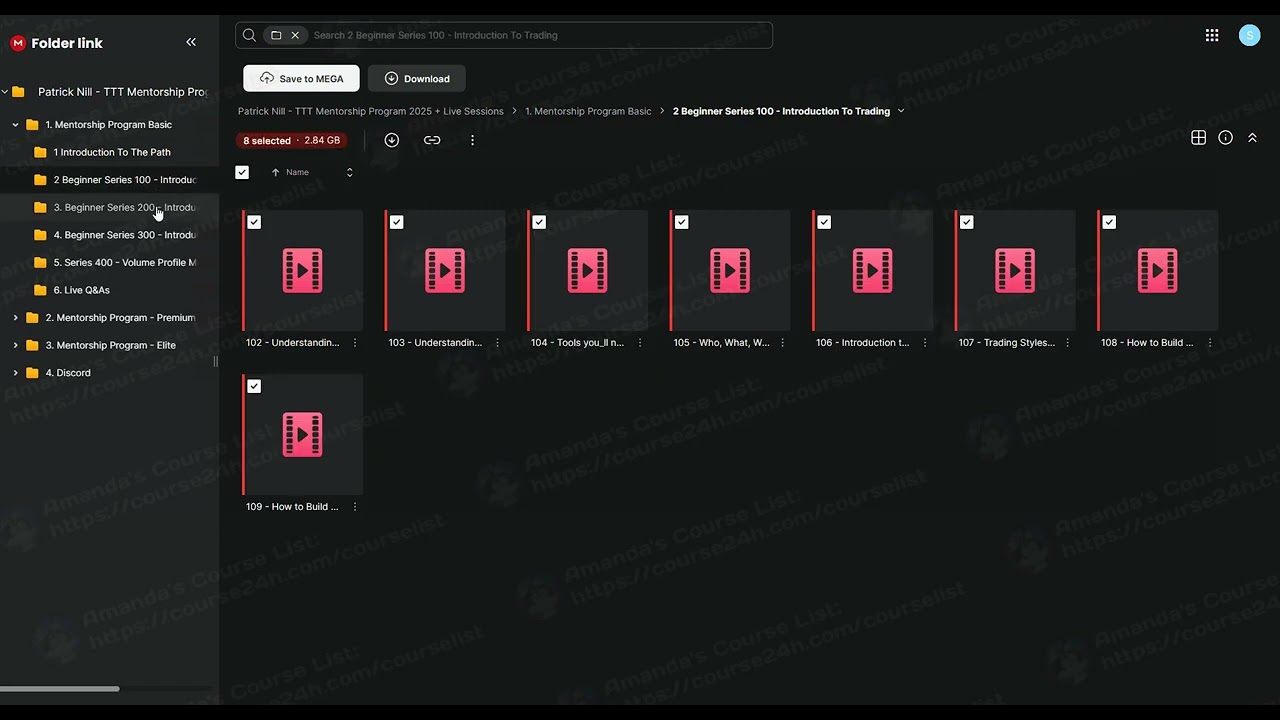Collapse header with double up-chevron icon
This screenshot has width=1280, height=720.
[1252, 138]
